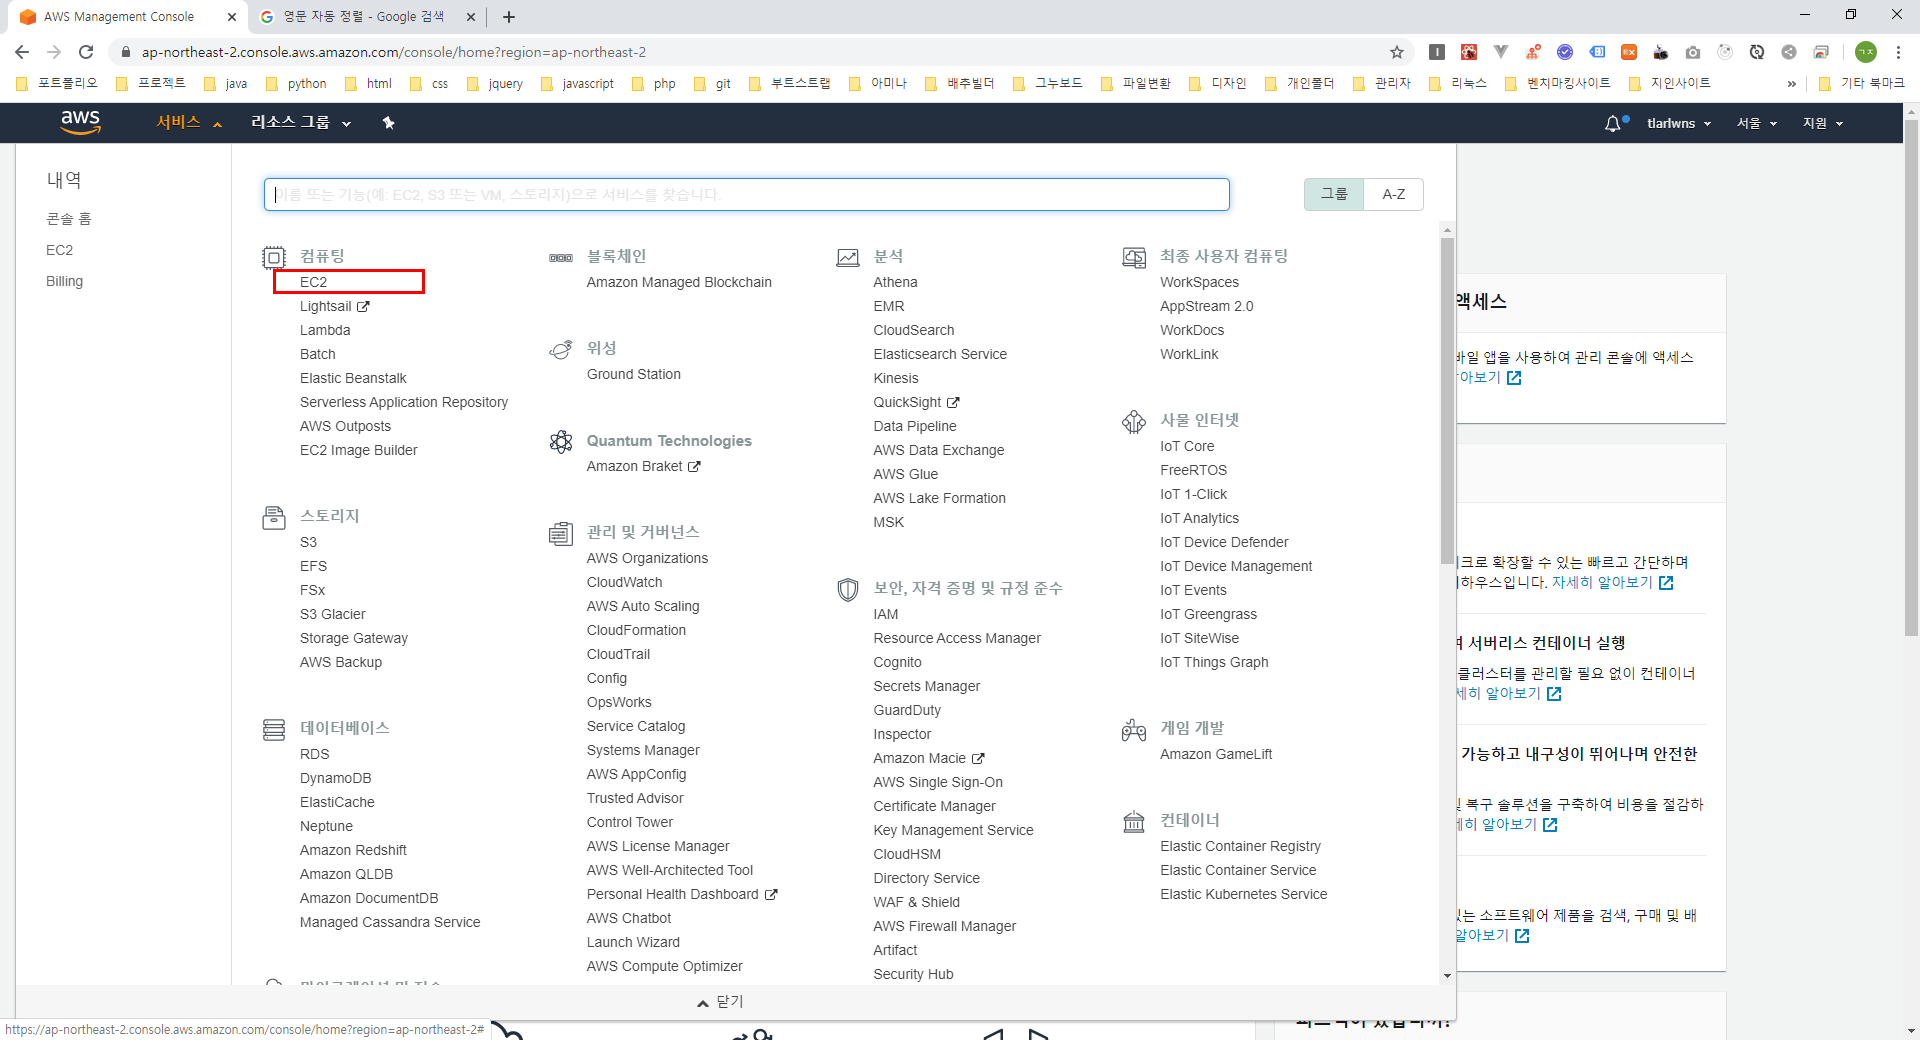
Task: Go back with browser back arrow
Action: pyautogui.click(x=22, y=52)
